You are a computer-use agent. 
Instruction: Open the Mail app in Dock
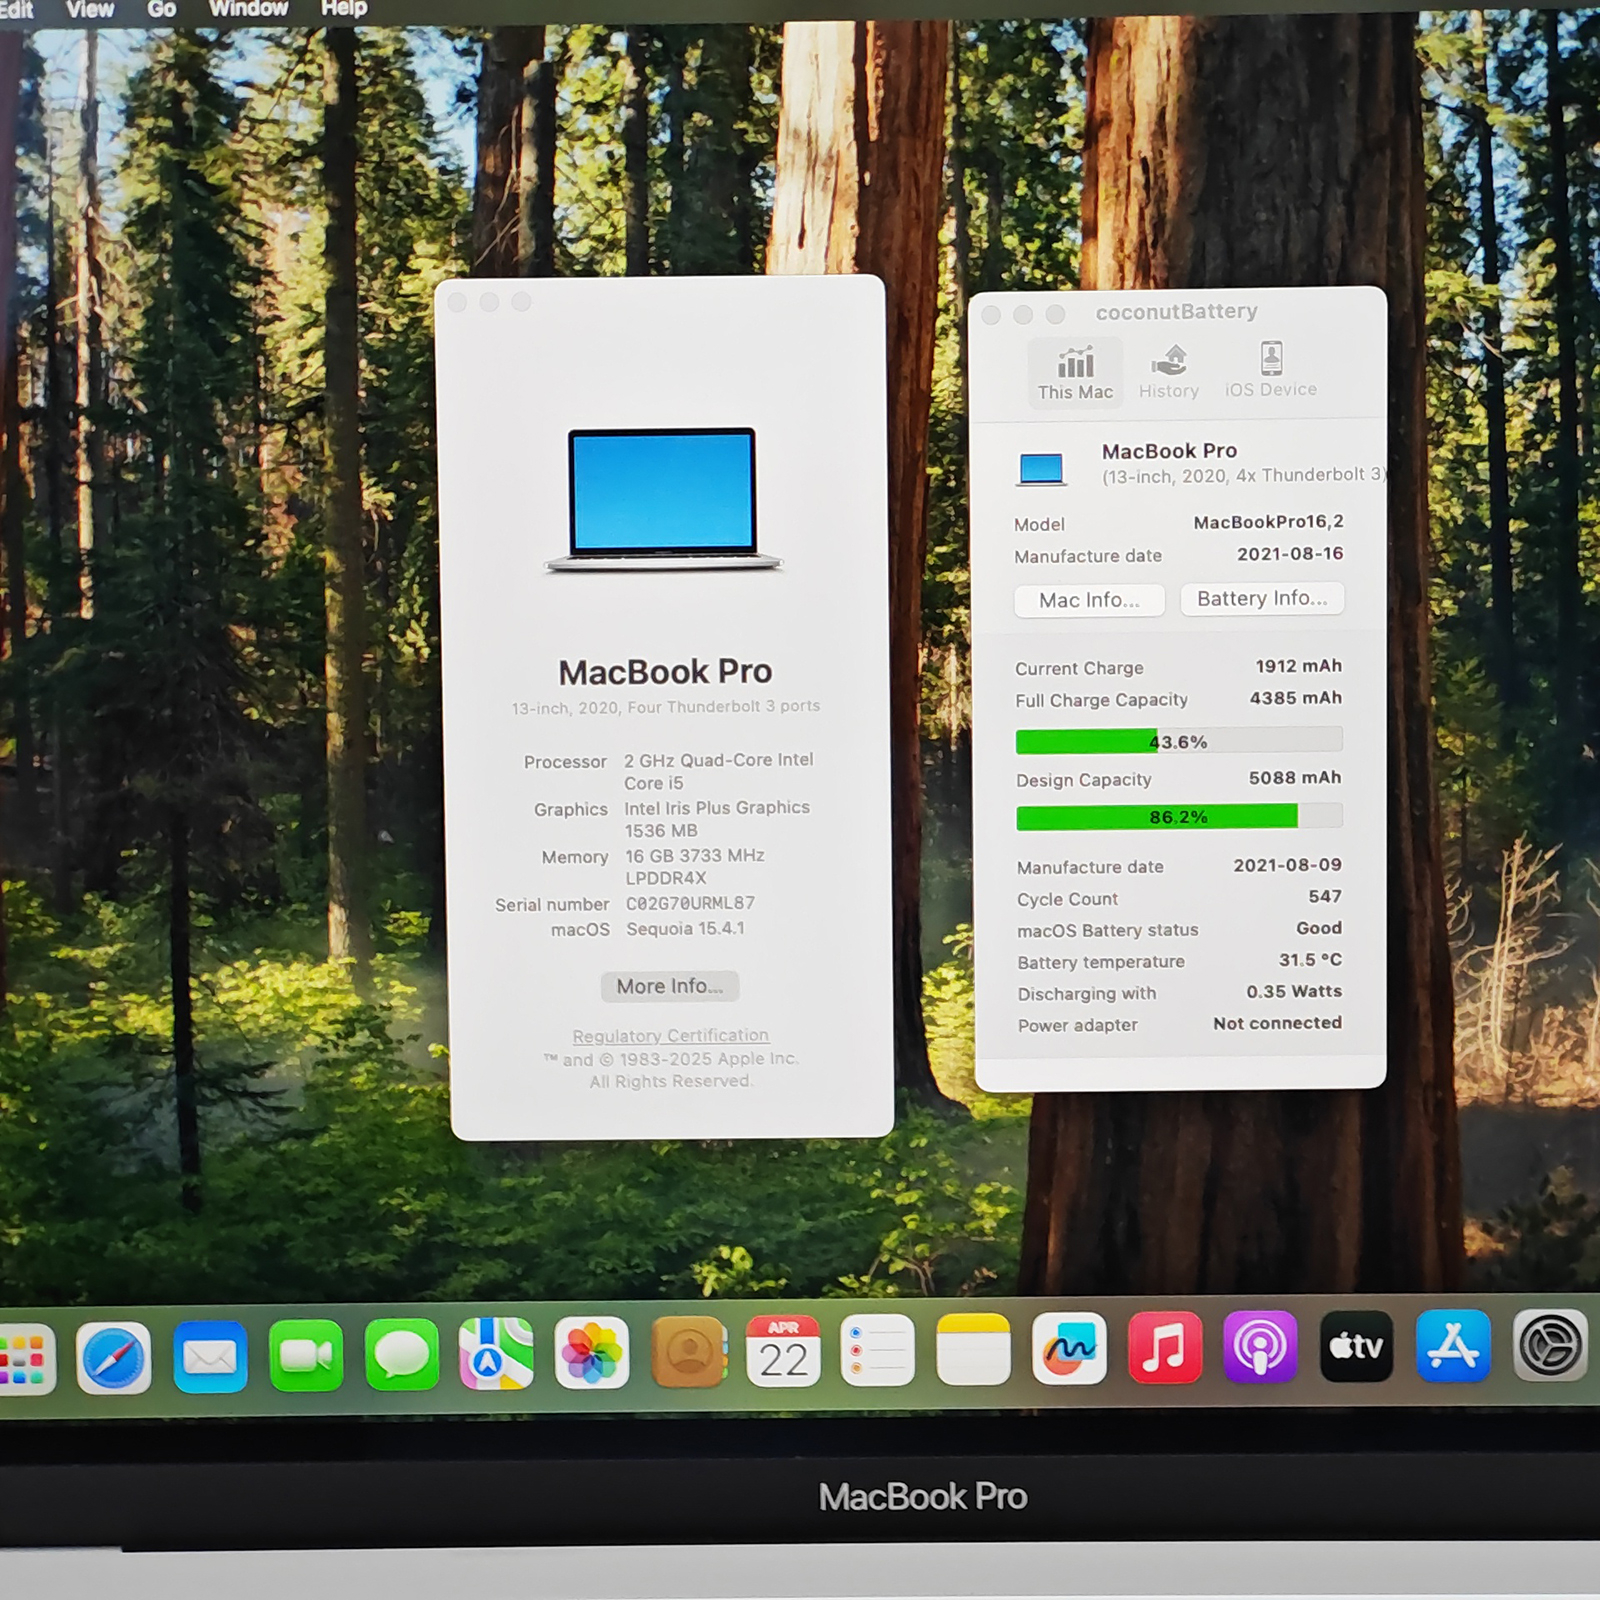(210, 1357)
